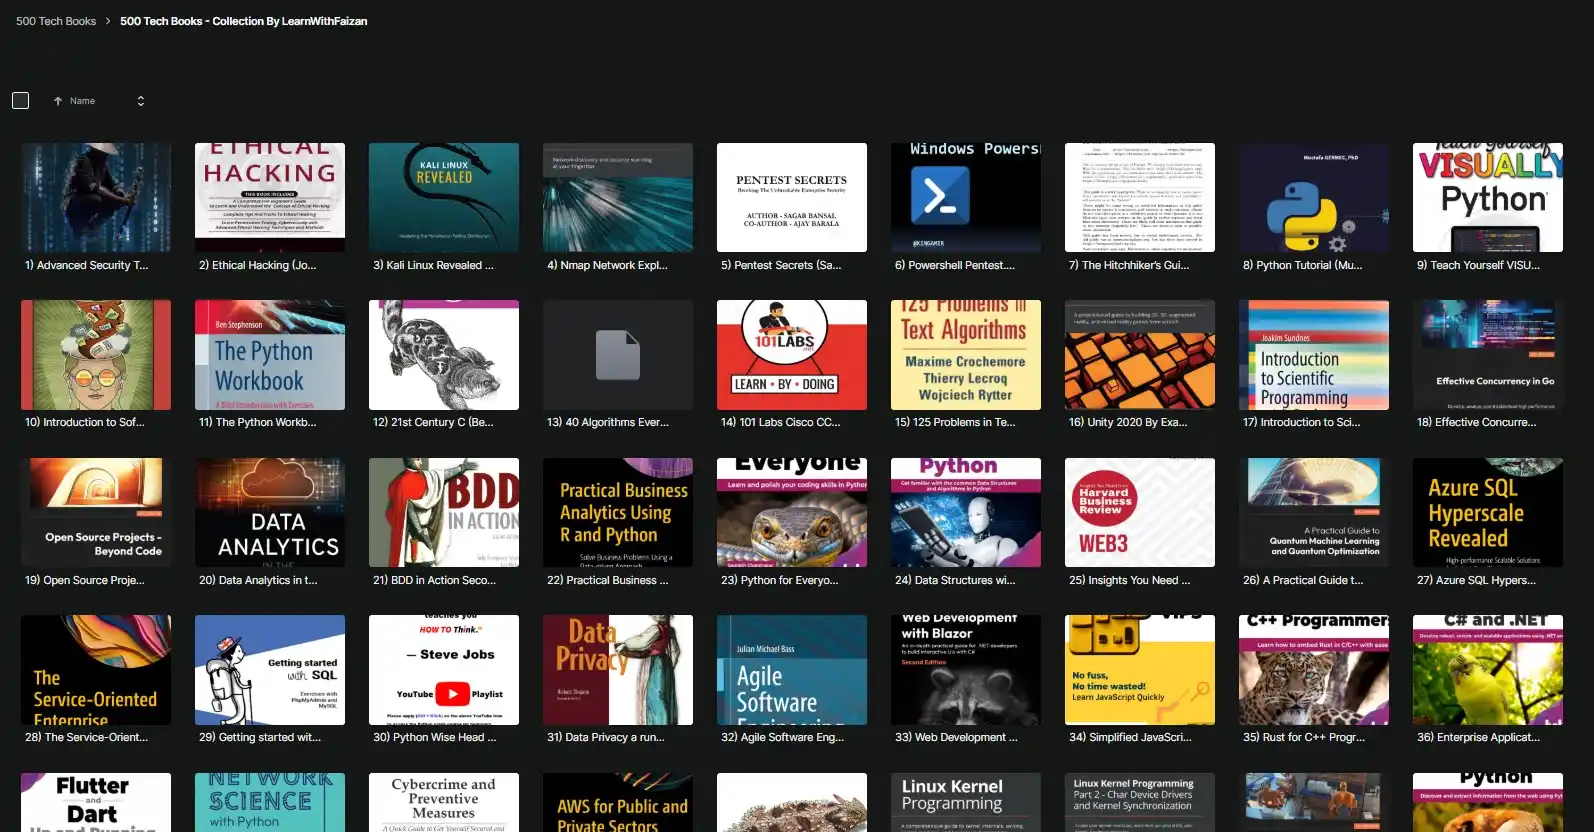This screenshot has width=1594, height=832.
Task: Select the '34) Simplified JavaScri...' label
Action: 1130,738
